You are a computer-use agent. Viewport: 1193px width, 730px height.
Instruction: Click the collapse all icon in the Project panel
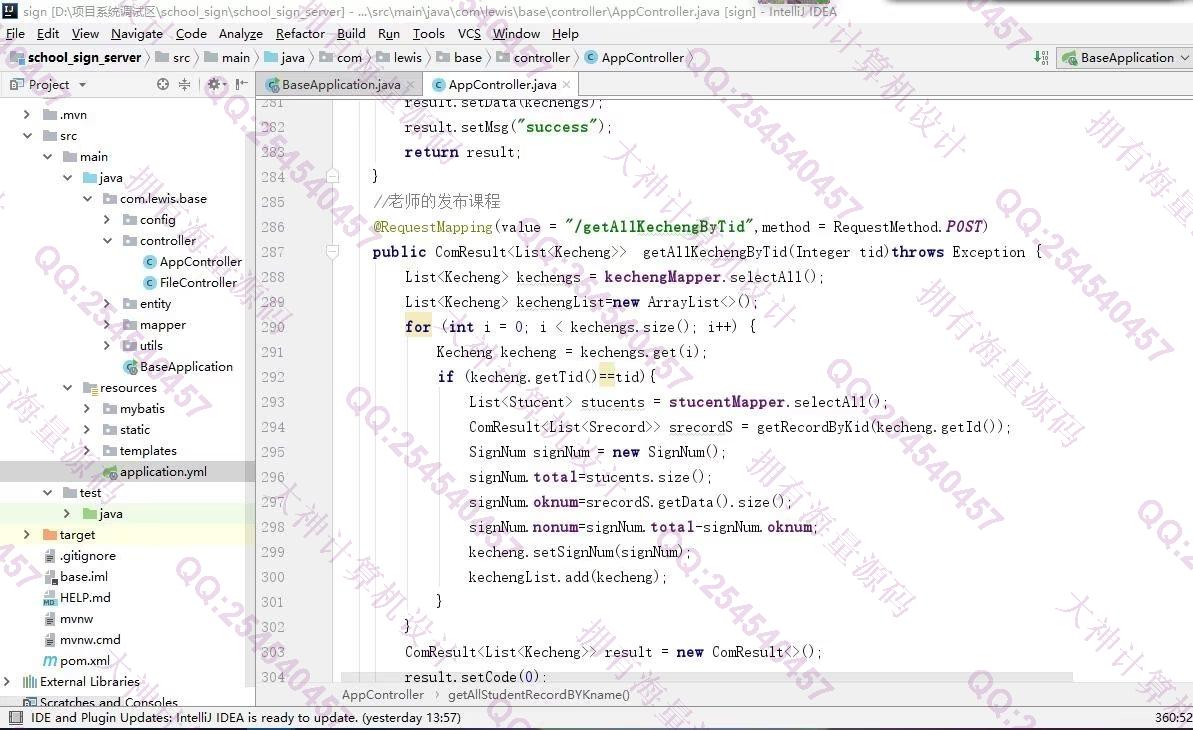tap(184, 84)
